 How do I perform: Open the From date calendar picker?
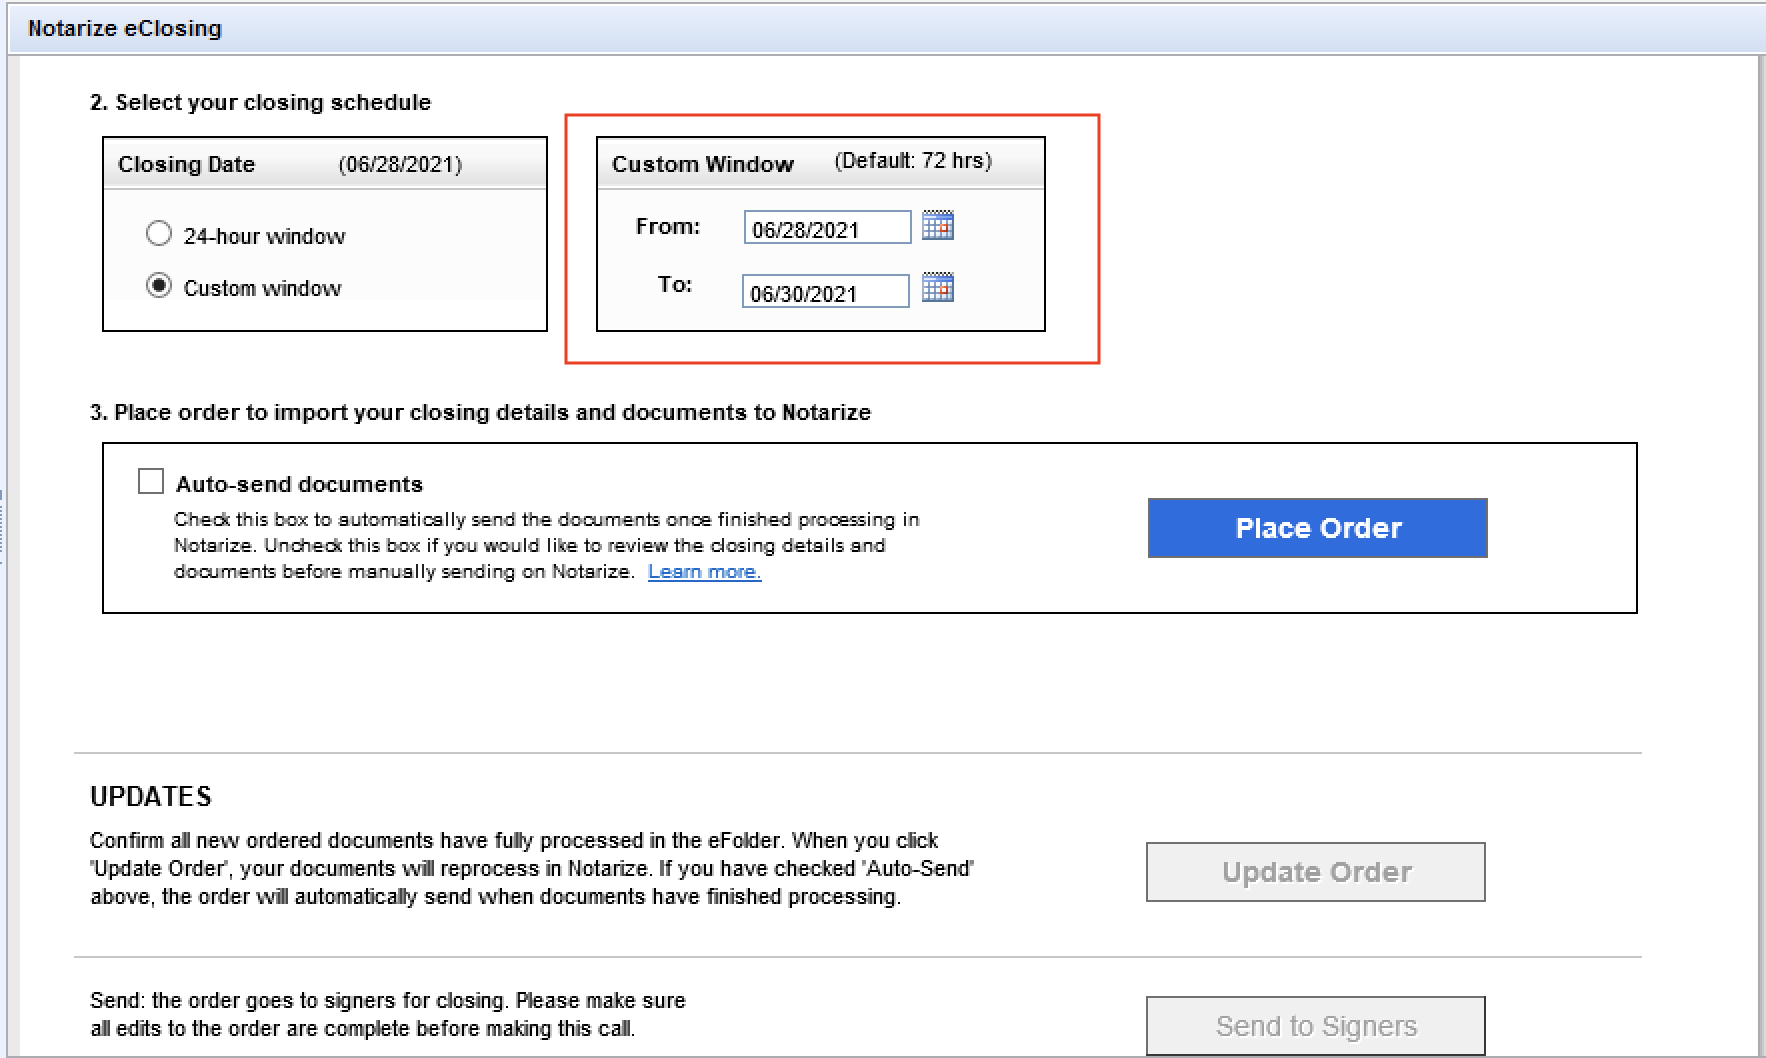937,226
